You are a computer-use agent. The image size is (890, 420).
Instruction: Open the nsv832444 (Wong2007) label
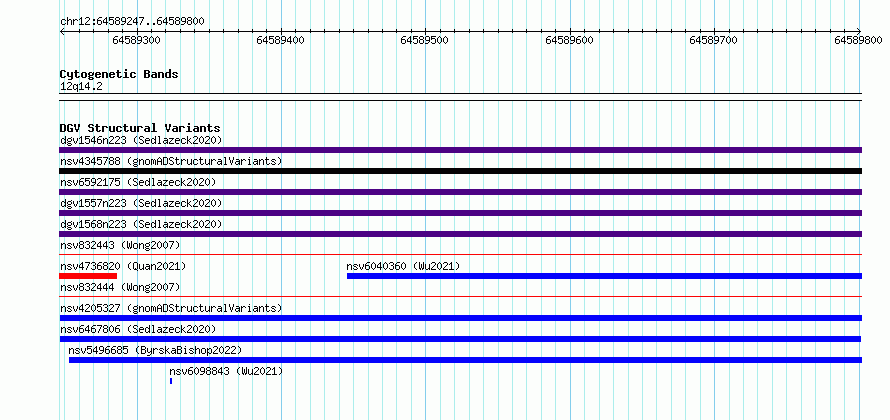[120, 287]
